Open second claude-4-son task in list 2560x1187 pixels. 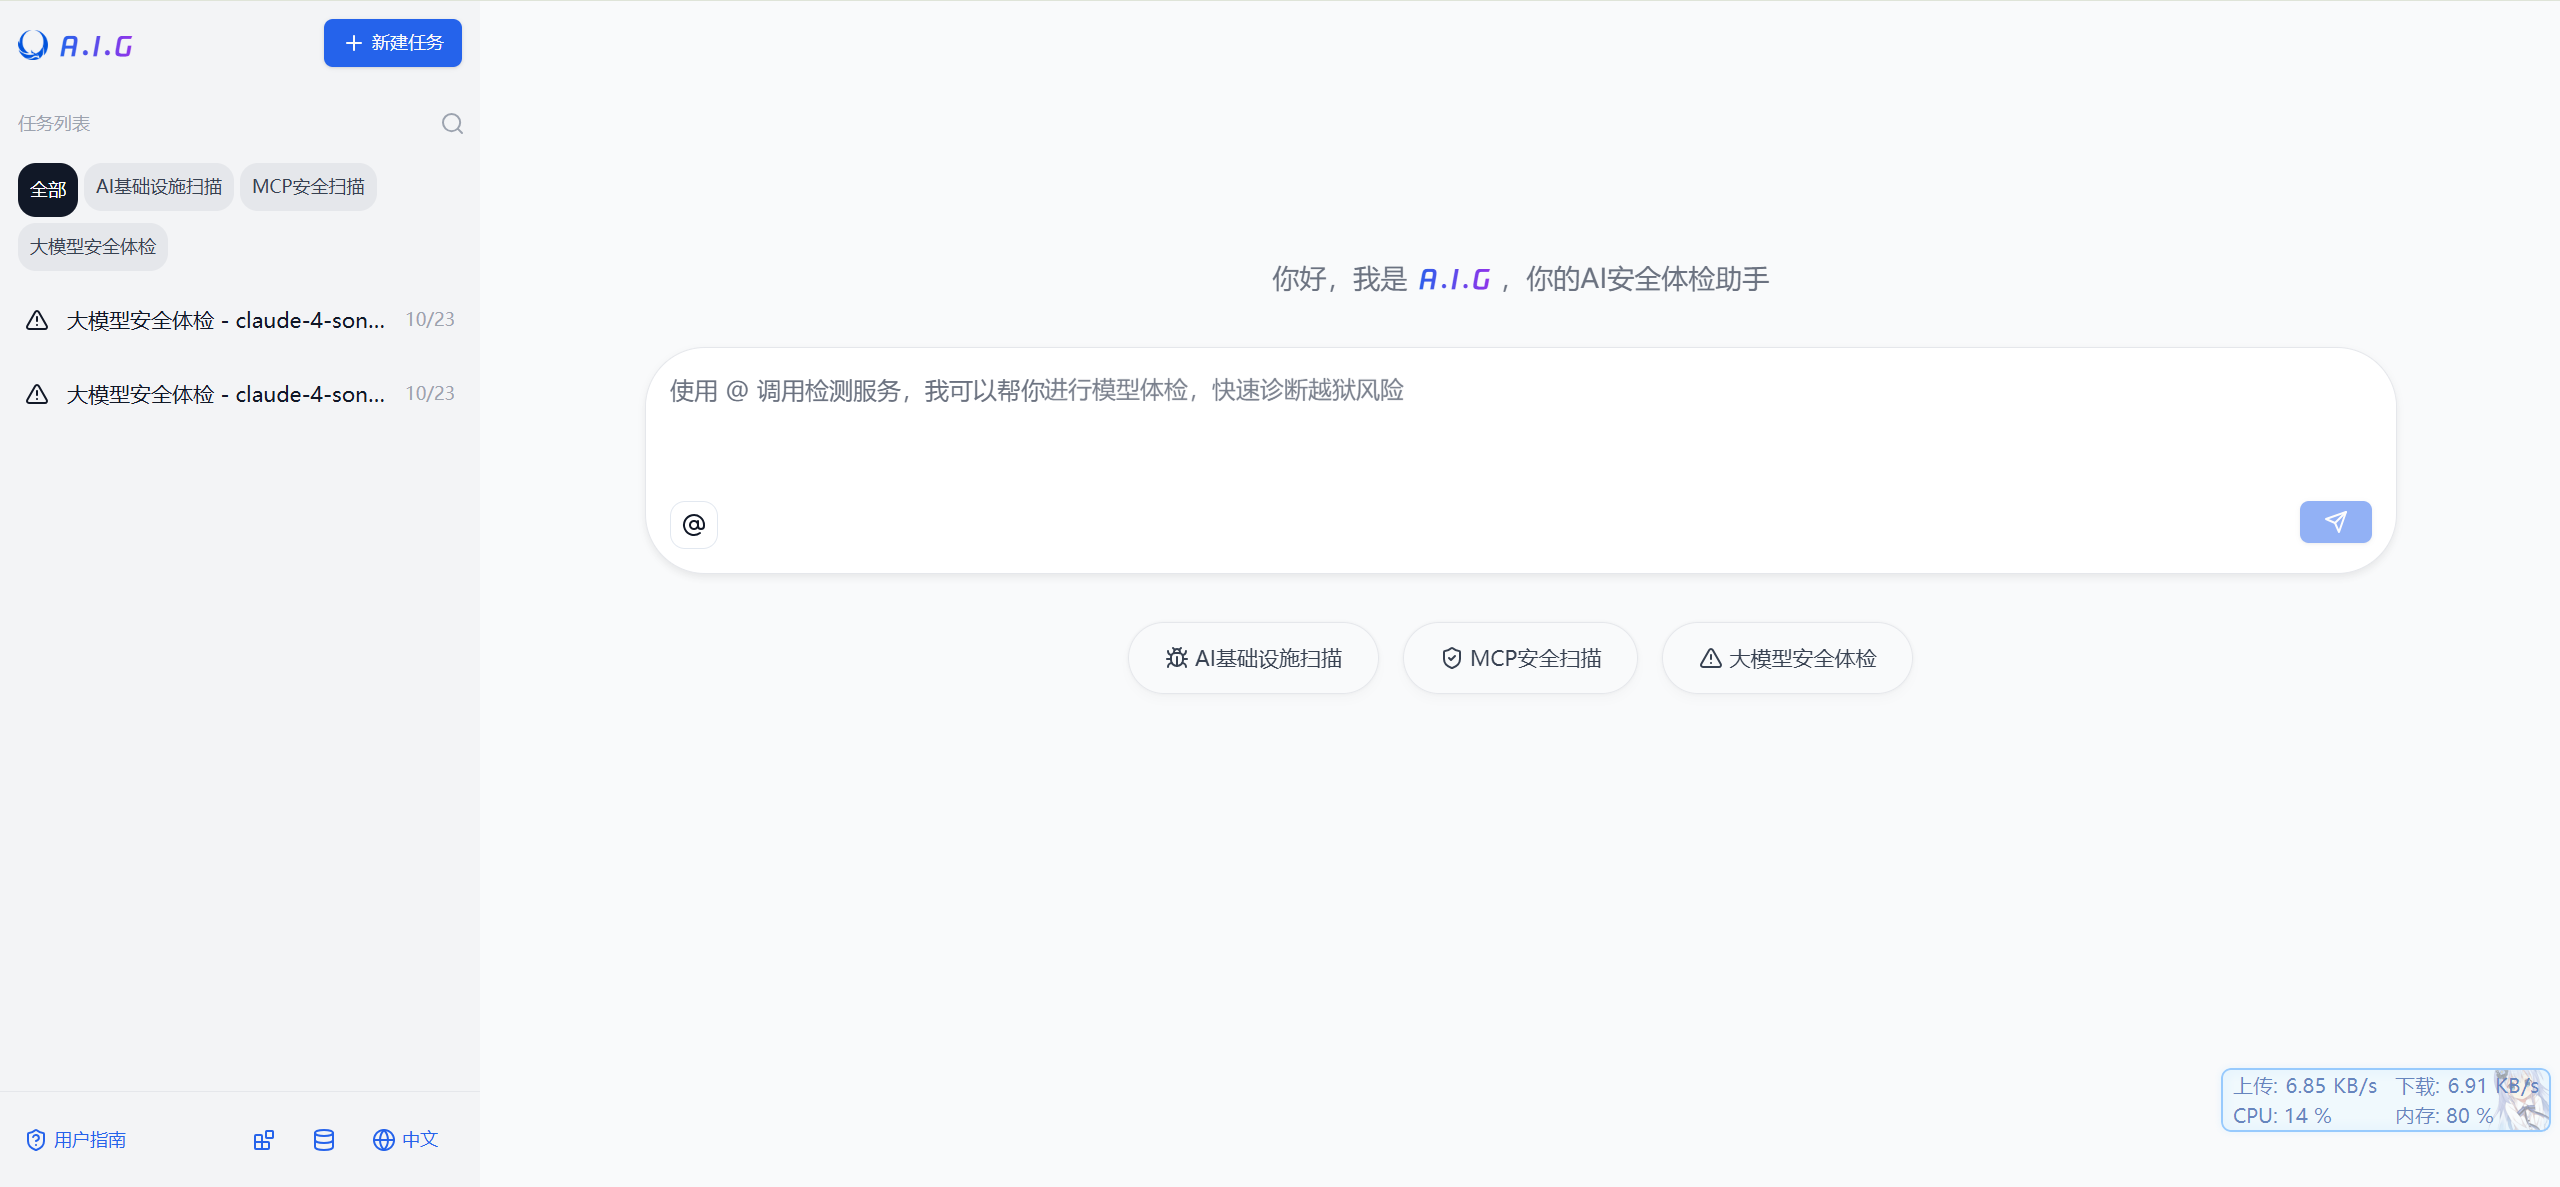(x=226, y=395)
